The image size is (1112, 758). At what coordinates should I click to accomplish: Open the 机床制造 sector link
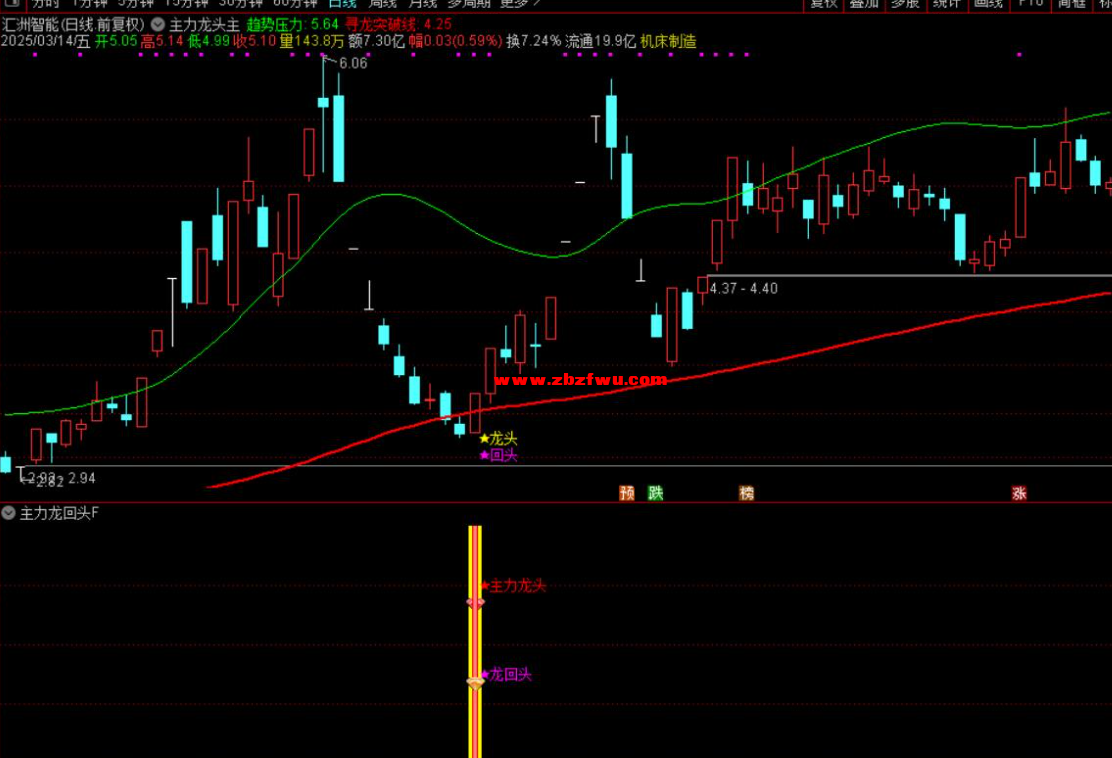click(668, 41)
